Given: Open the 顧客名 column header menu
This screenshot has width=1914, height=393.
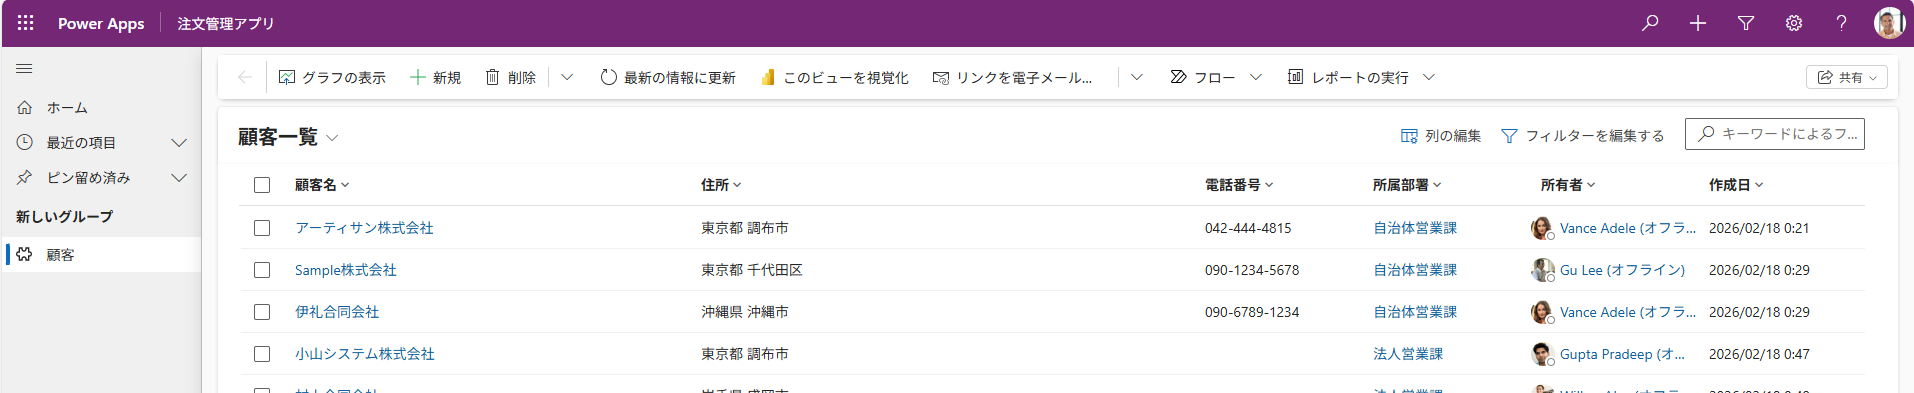Looking at the screenshot, I should (x=322, y=185).
